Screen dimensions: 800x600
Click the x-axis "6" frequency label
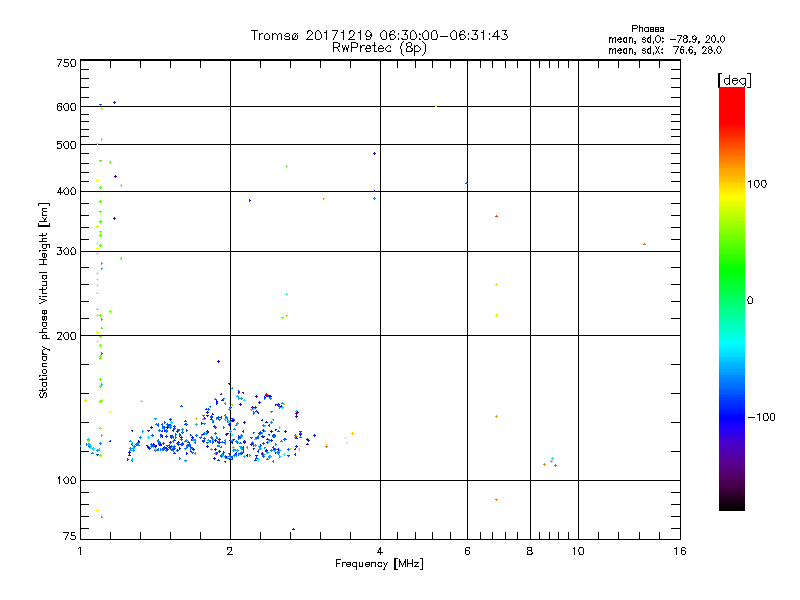pyautogui.click(x=467, y=551)
